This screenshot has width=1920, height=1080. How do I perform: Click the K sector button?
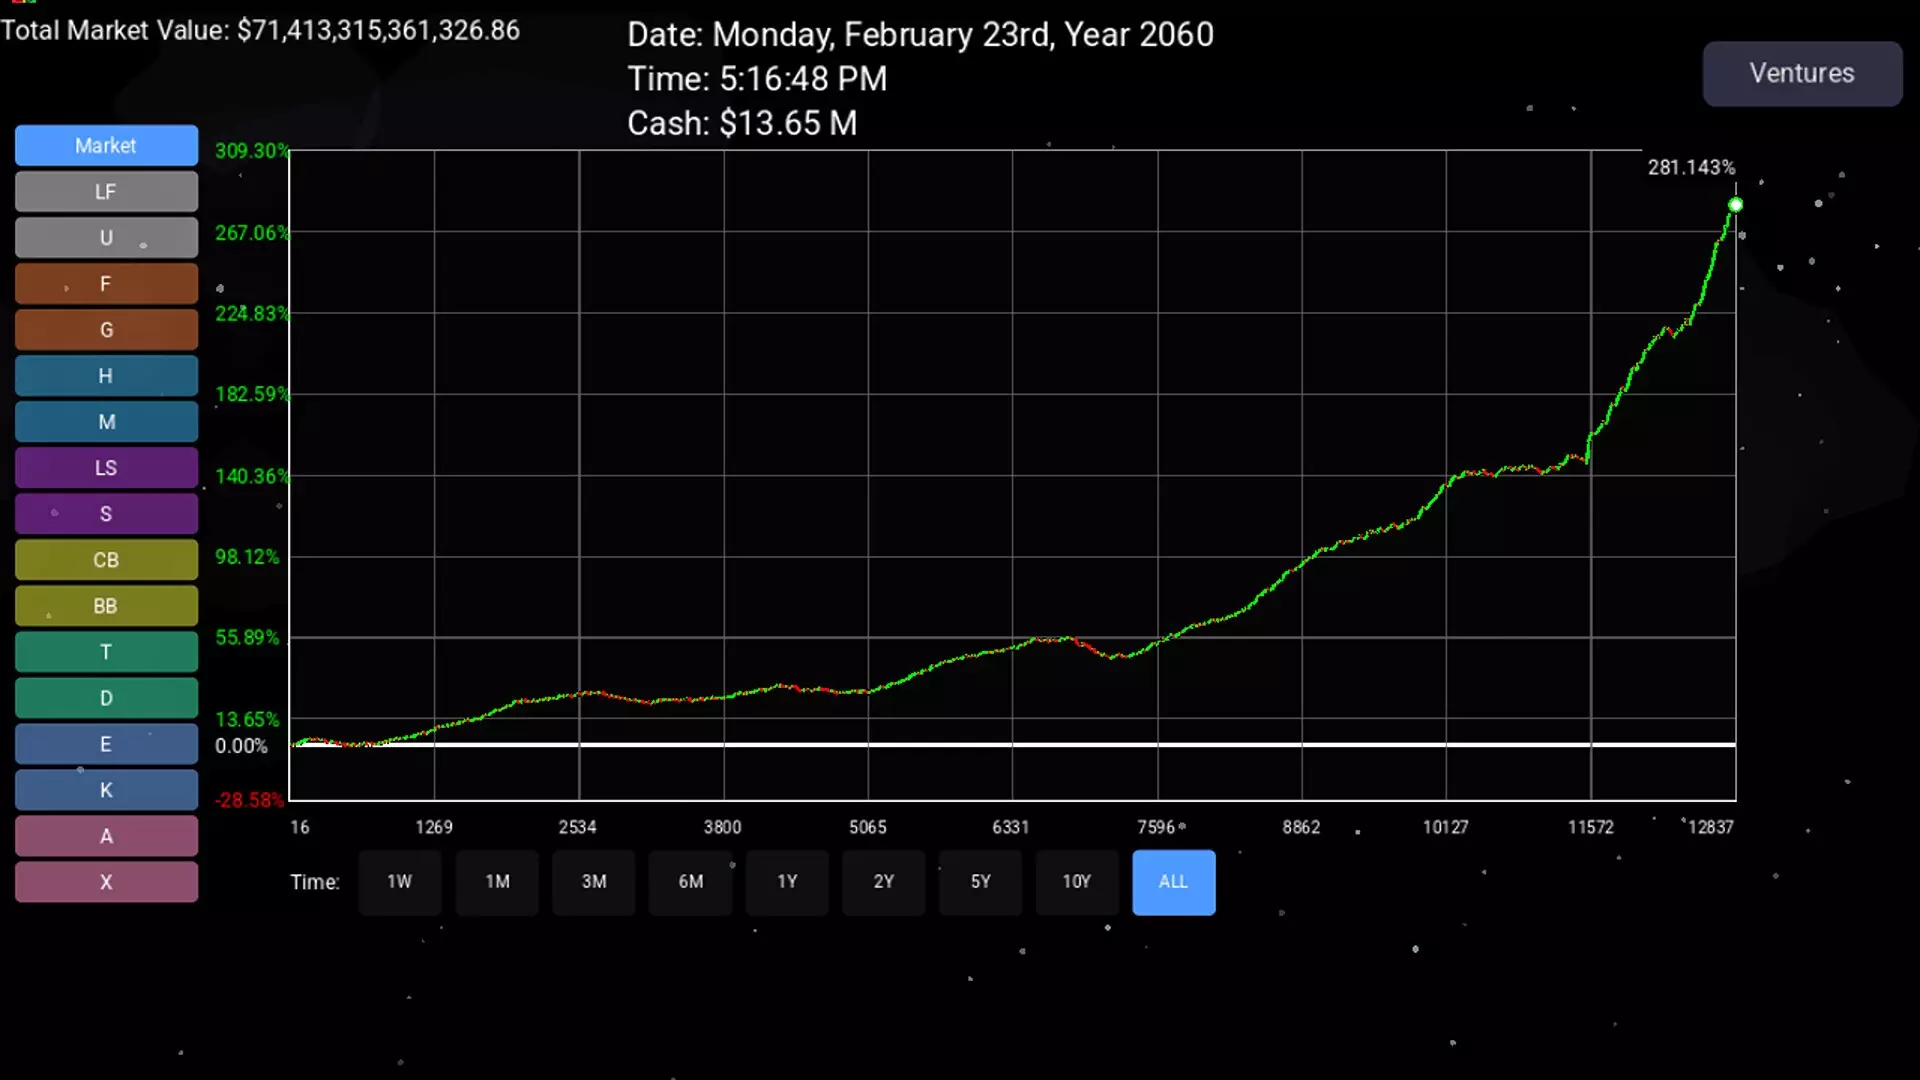click(x=106, y=790)
